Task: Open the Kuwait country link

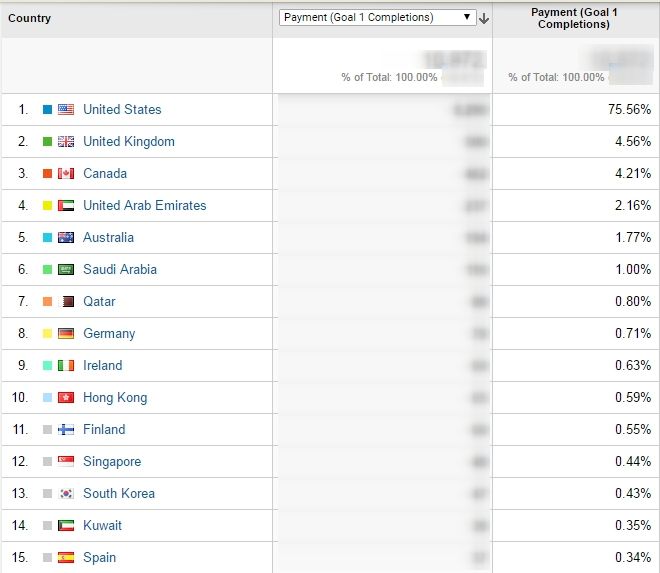Action: [x=102, y=525]
